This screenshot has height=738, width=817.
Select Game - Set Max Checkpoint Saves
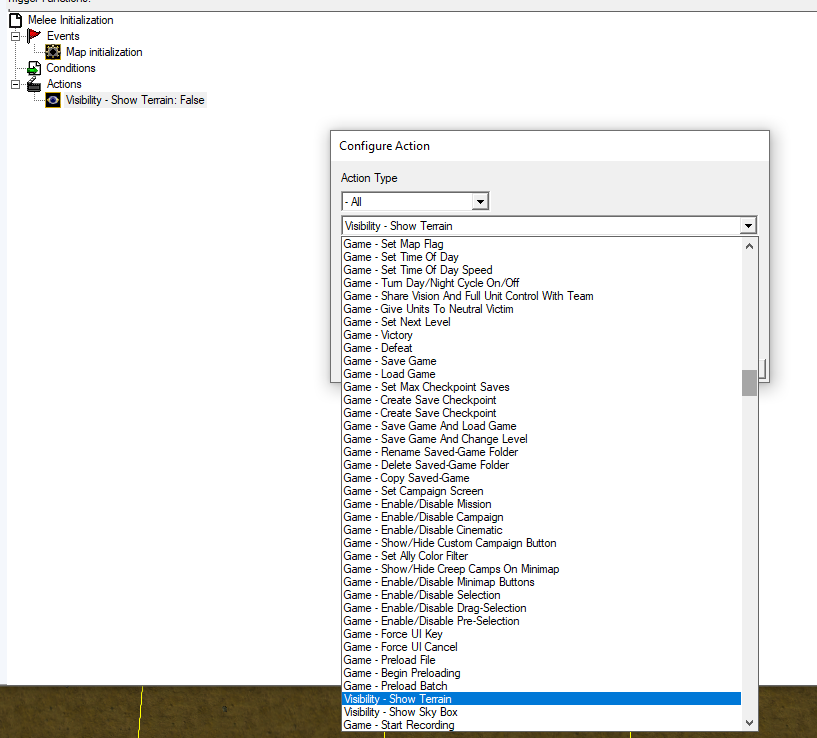[541, 387]
